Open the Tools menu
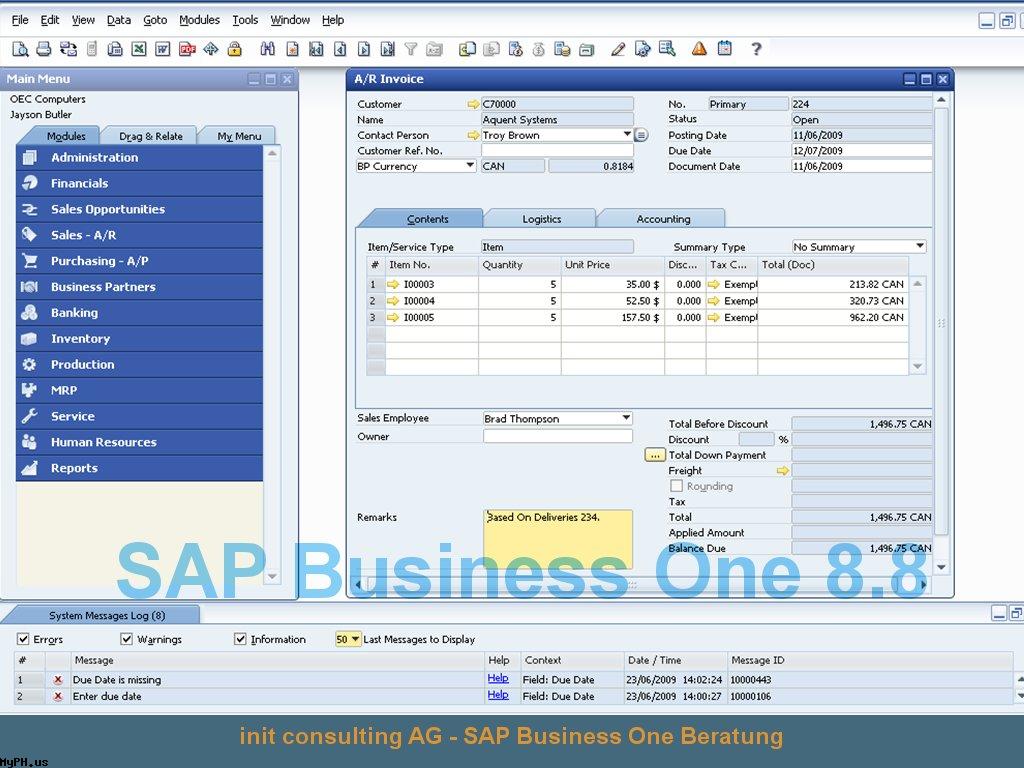The image size is (1024, 768). (246, 20)
